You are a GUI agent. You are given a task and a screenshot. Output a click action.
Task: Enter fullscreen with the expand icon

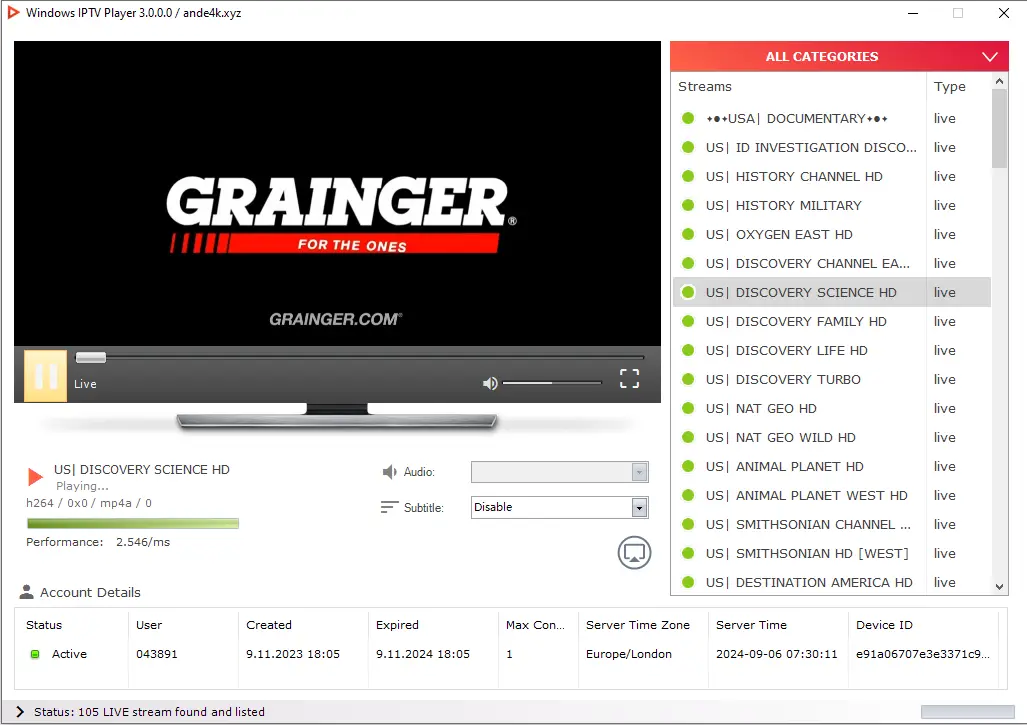[629, 378]
